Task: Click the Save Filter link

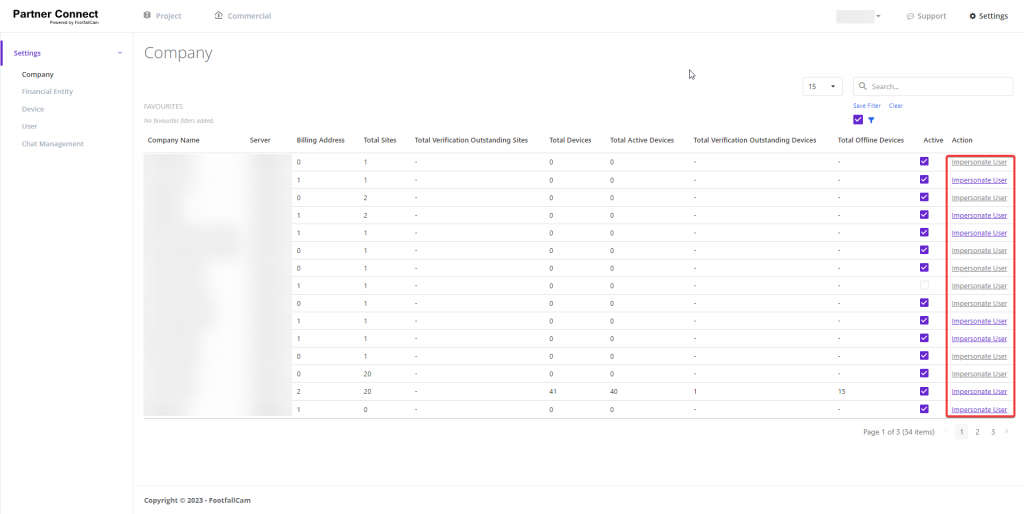Action: pyautogui.click(x=866, y=105)
